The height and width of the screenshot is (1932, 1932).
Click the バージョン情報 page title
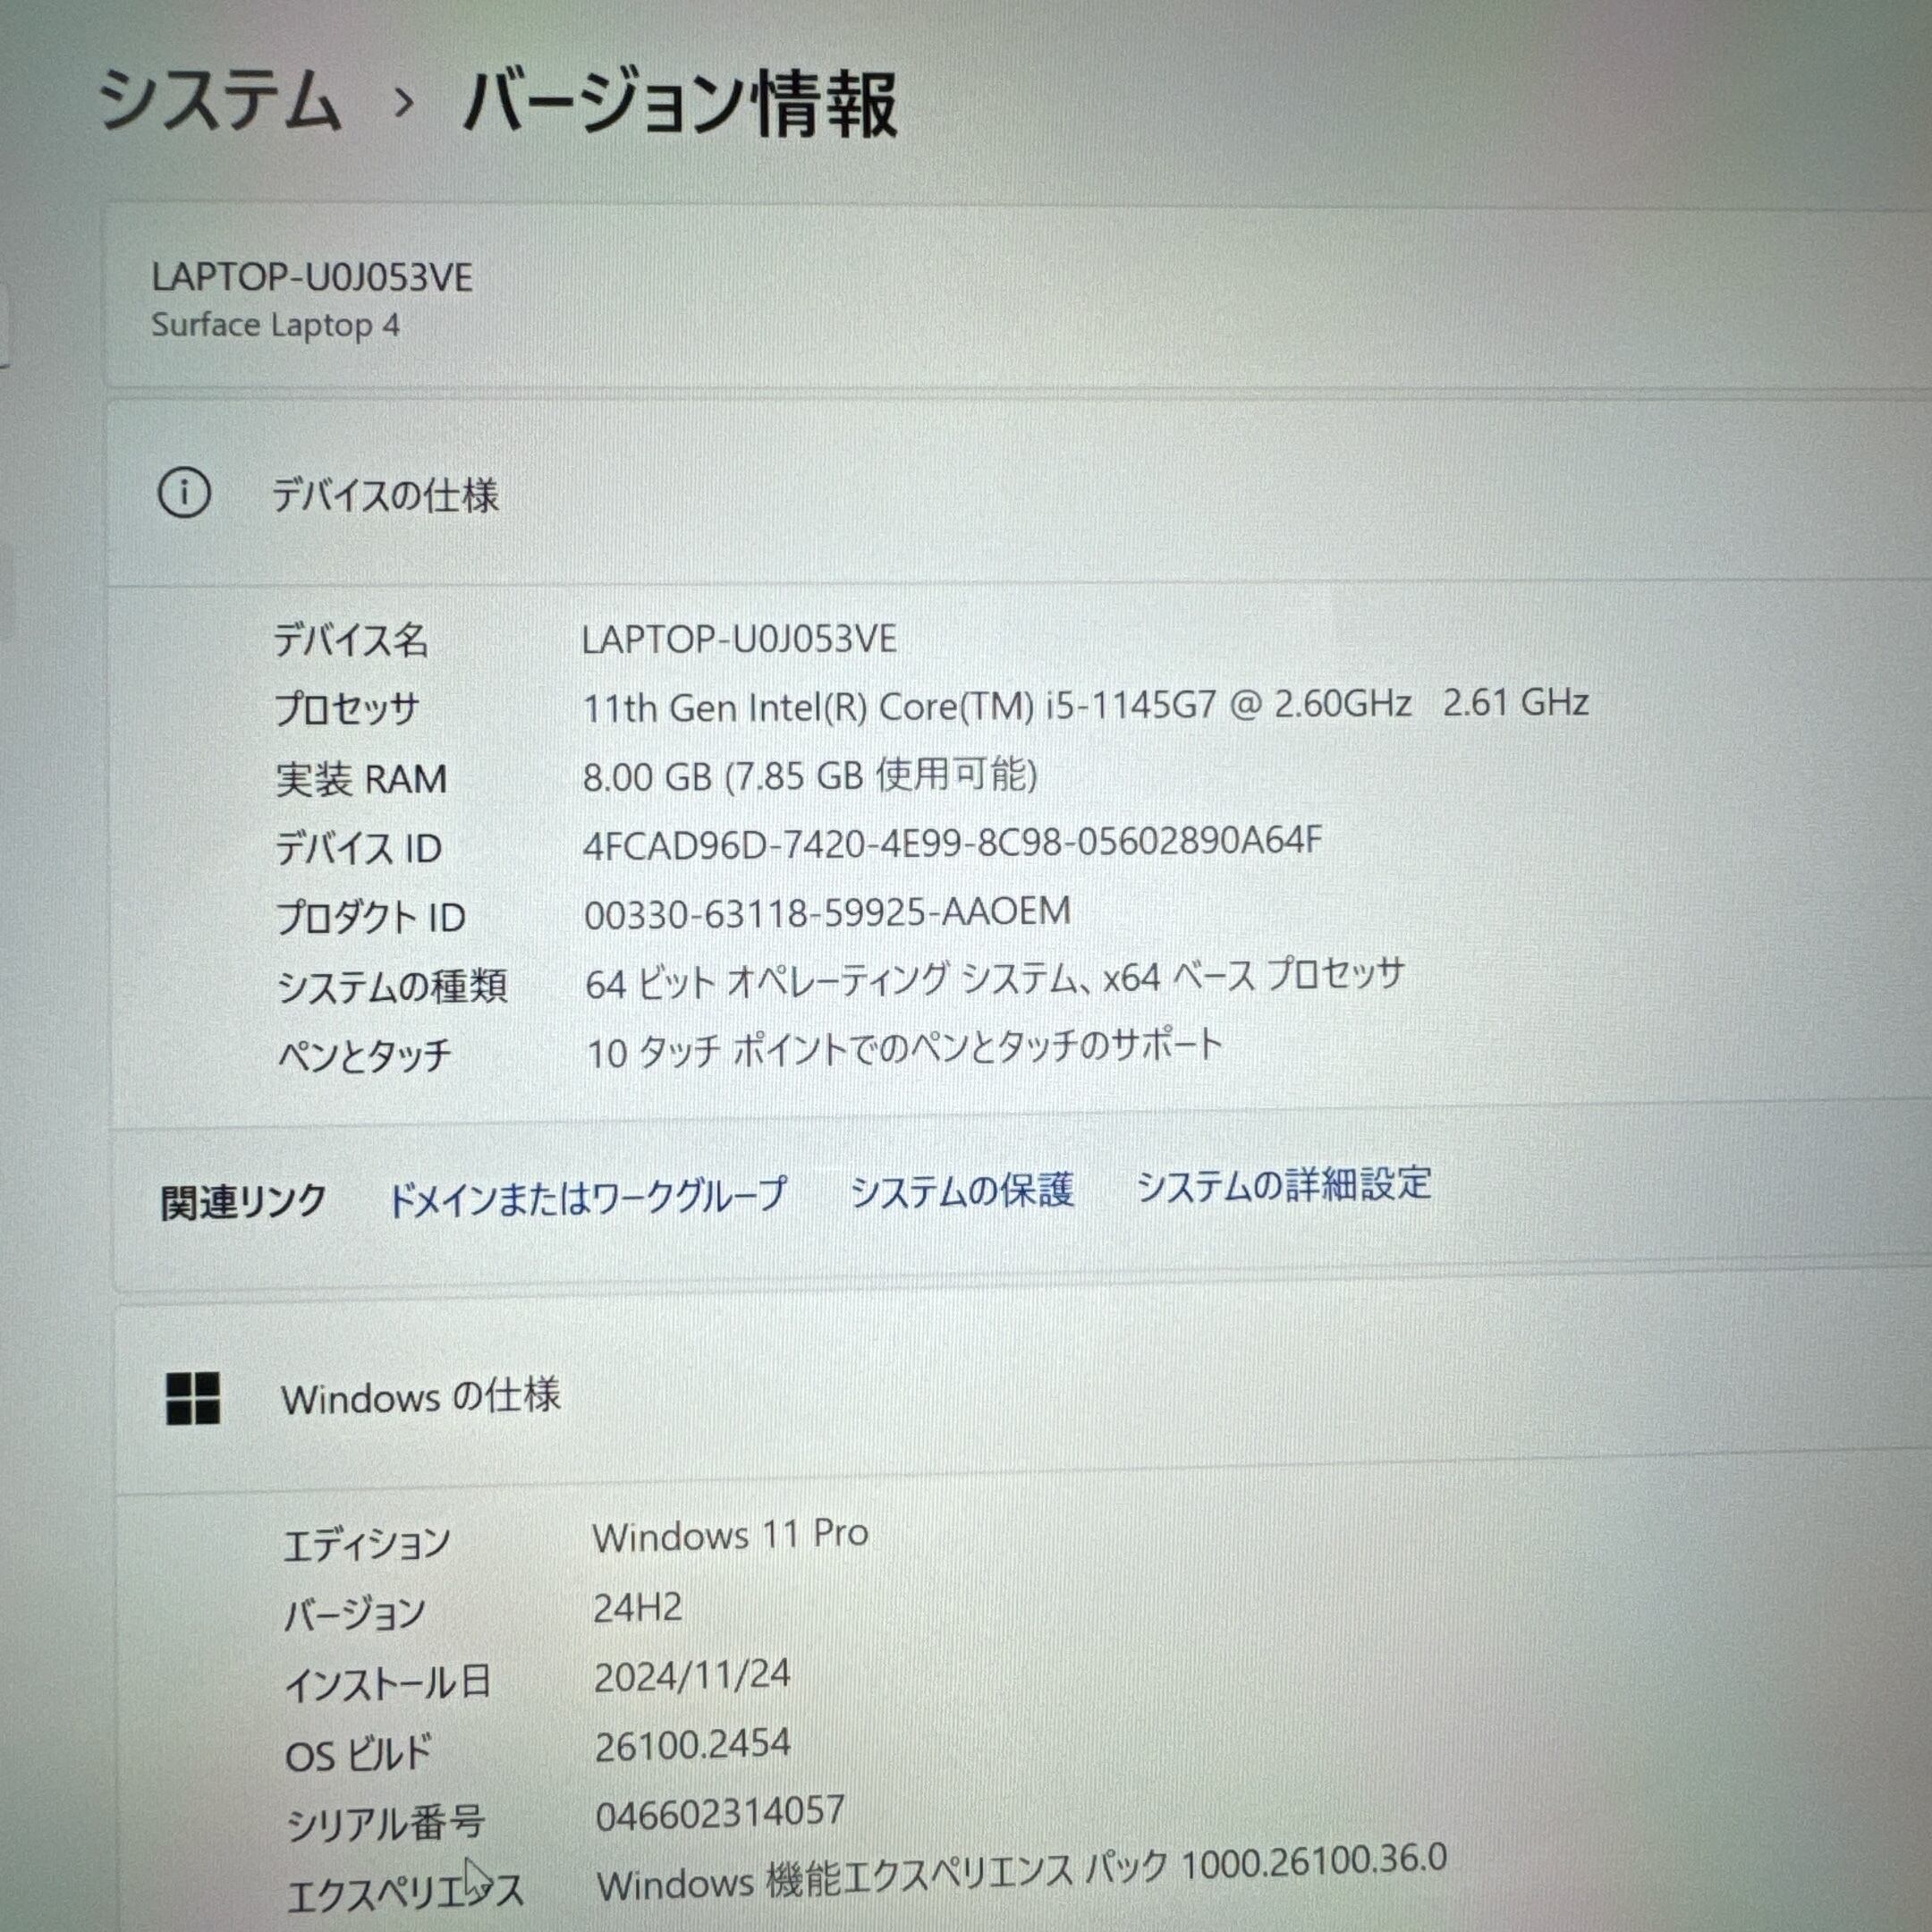point(680,104)
